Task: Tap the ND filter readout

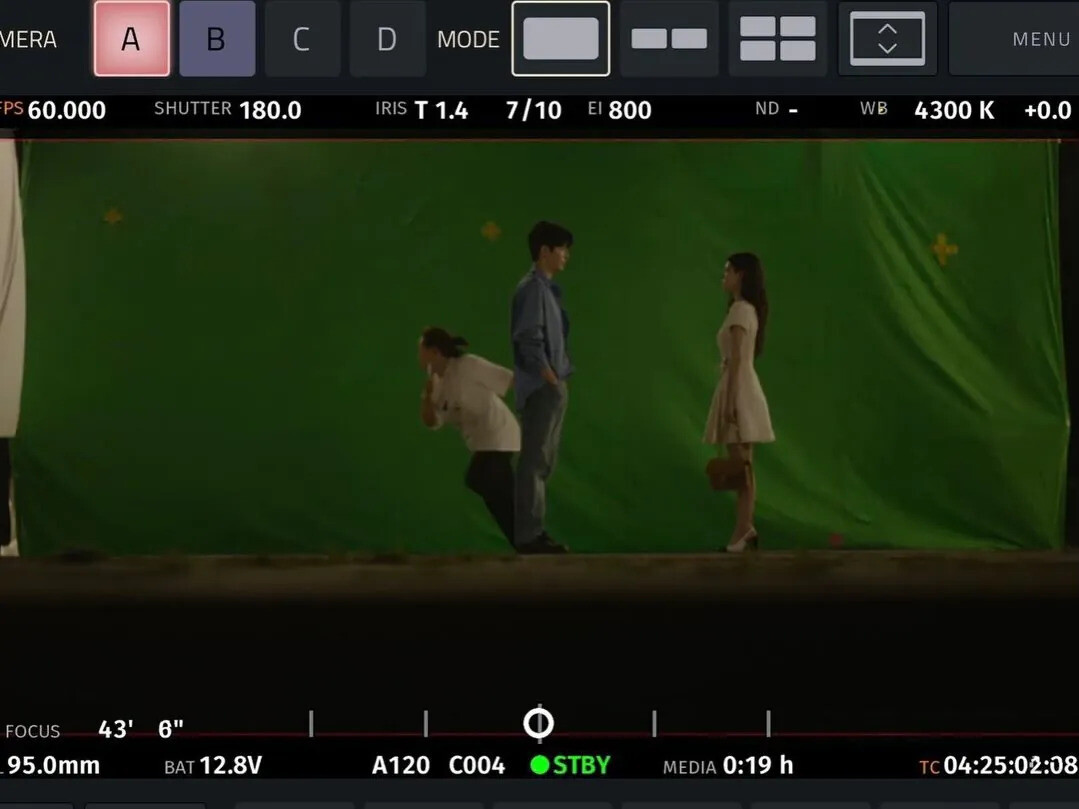Action: 776,109
